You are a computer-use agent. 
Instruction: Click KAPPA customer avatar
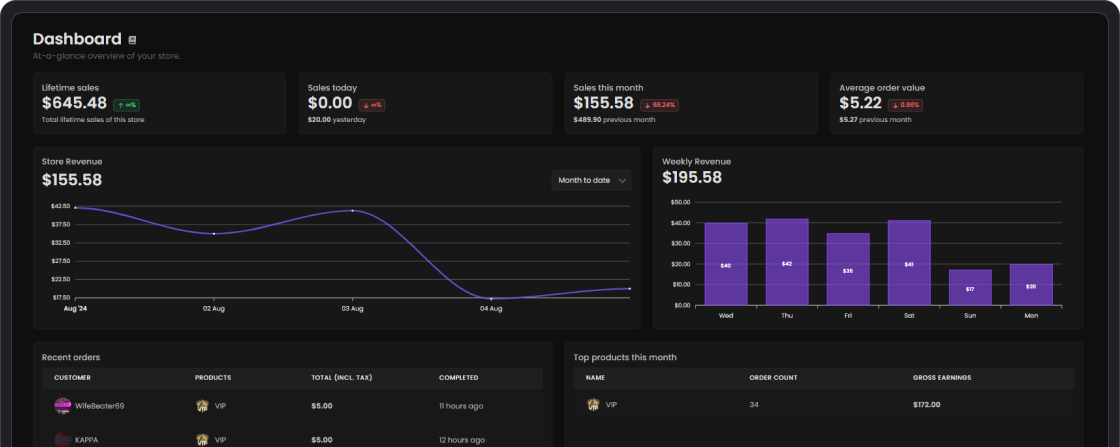(x=63, y=440)
